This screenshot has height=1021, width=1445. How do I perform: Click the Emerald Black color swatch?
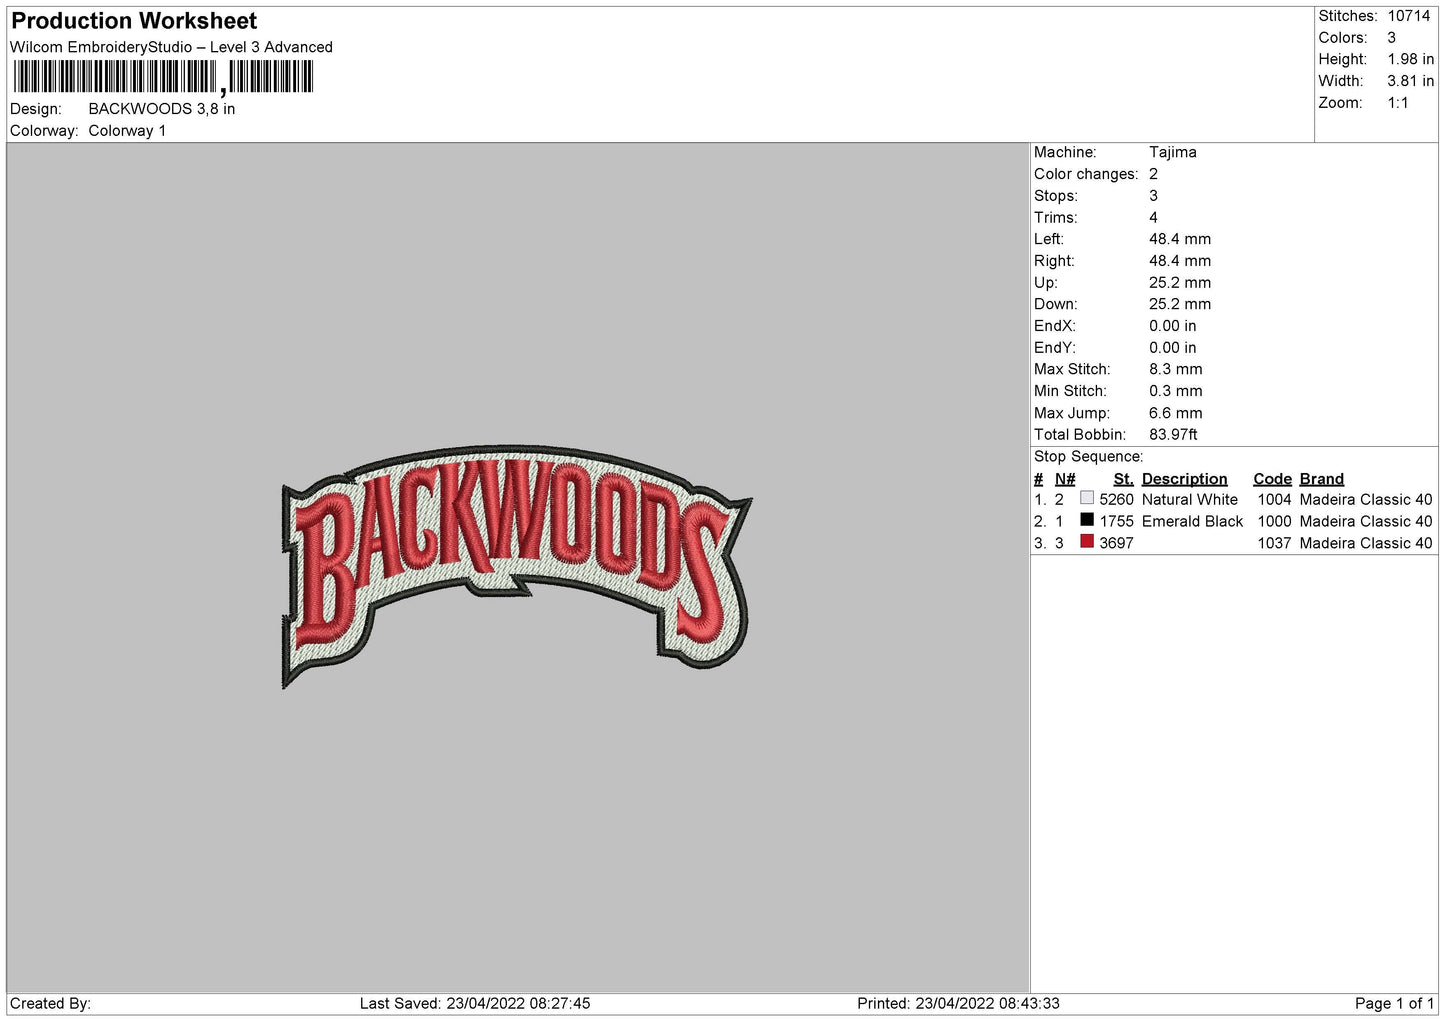tap(1087, 520)
